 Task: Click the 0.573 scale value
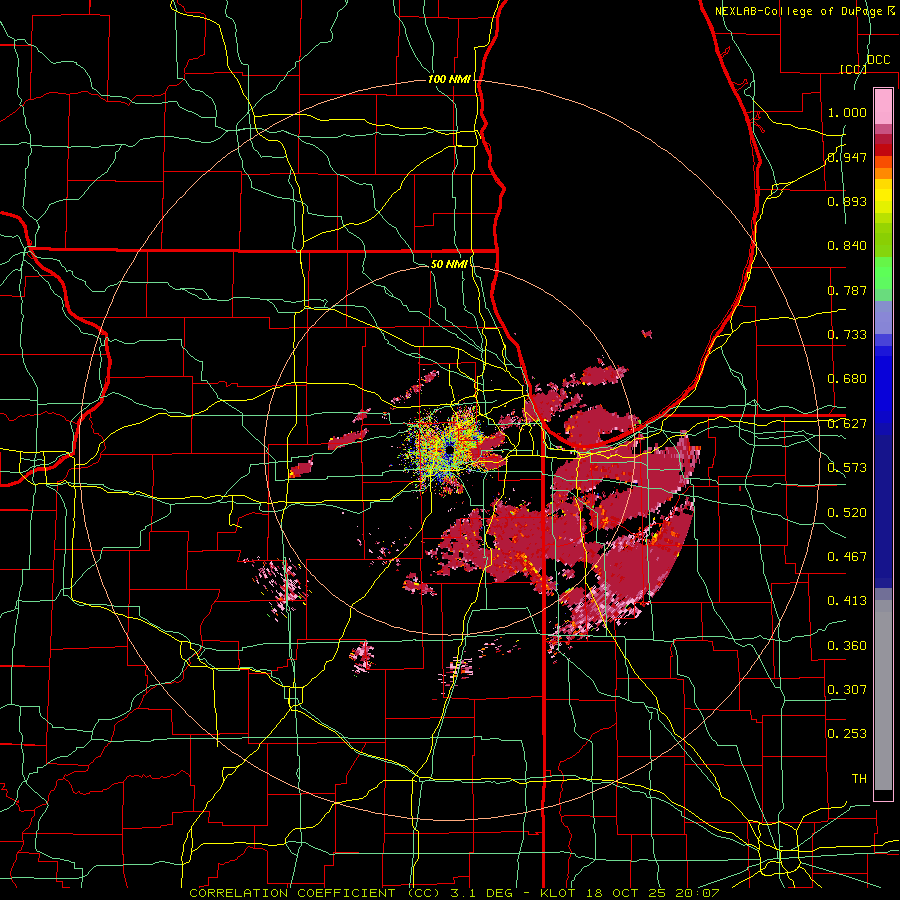point(847,468)
